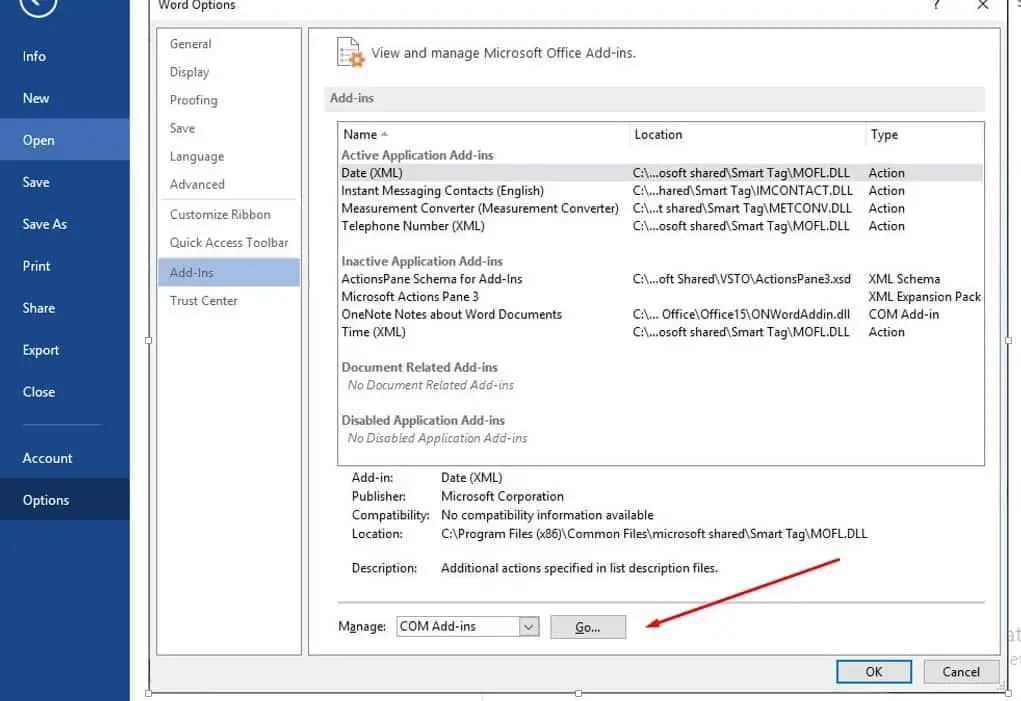This screenshot has width=1021, height=701.
Task: Click the XML Expansion Pack type cell
Action: pyautogui.click(x=925, y=297)
